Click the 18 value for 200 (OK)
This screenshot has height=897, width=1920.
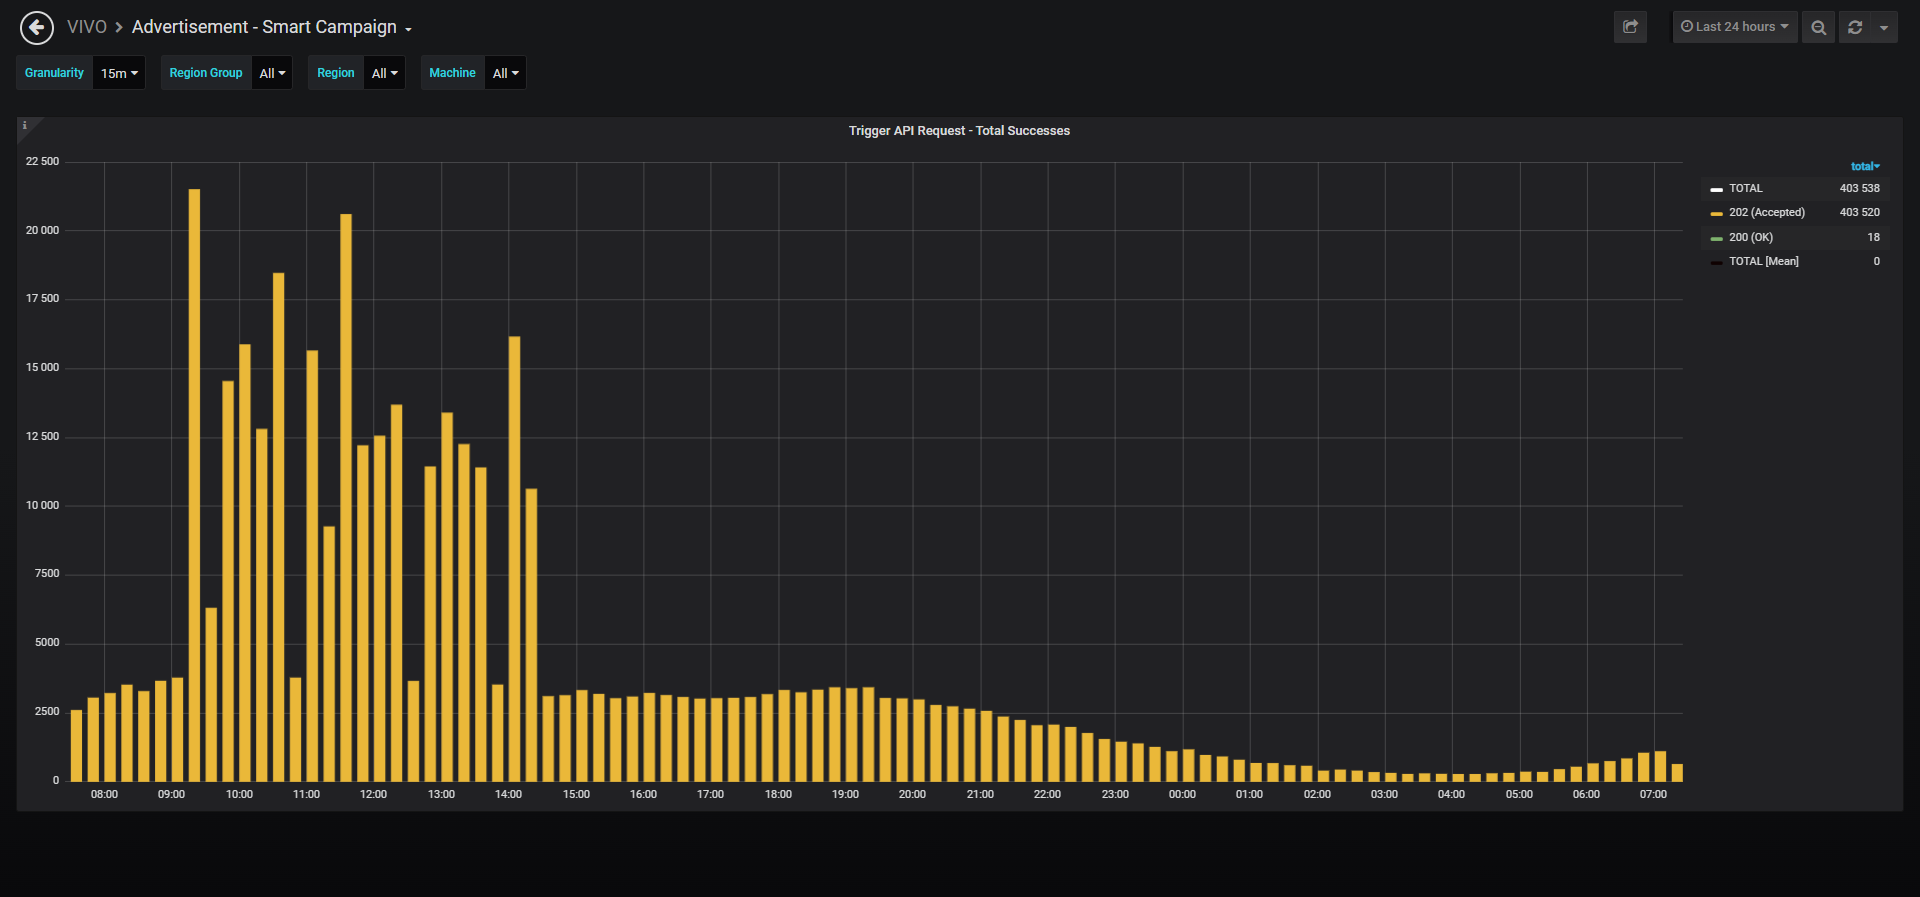tap(1873, 237)
